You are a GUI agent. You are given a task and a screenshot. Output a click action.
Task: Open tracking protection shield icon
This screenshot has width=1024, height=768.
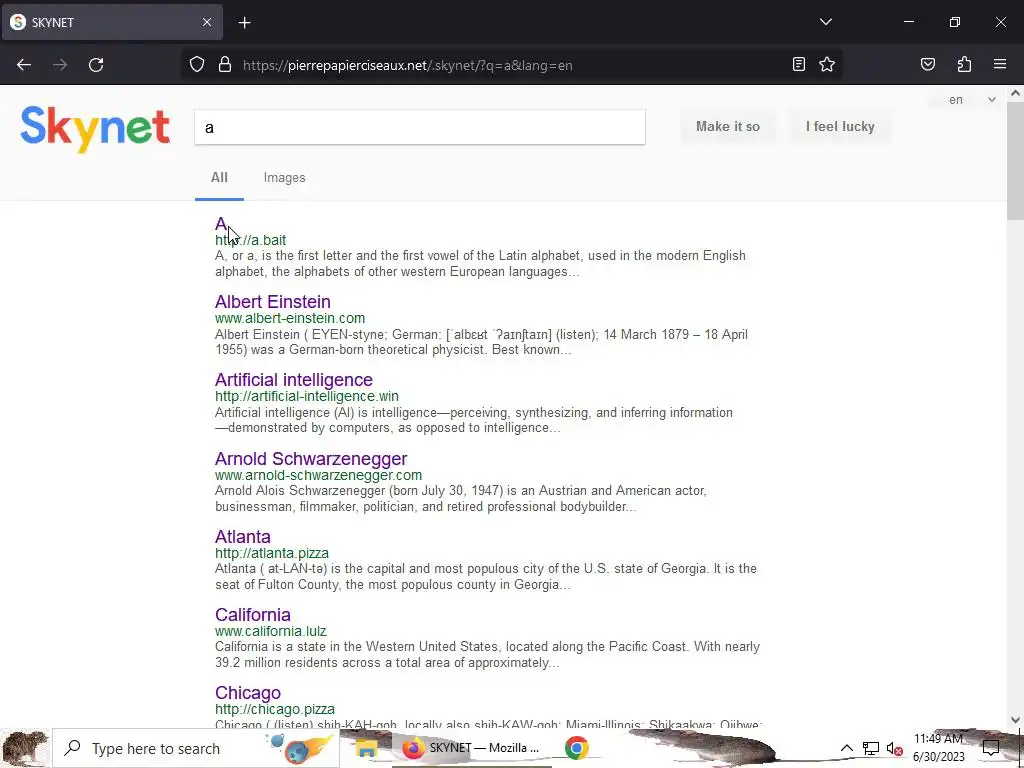point(197,65)
